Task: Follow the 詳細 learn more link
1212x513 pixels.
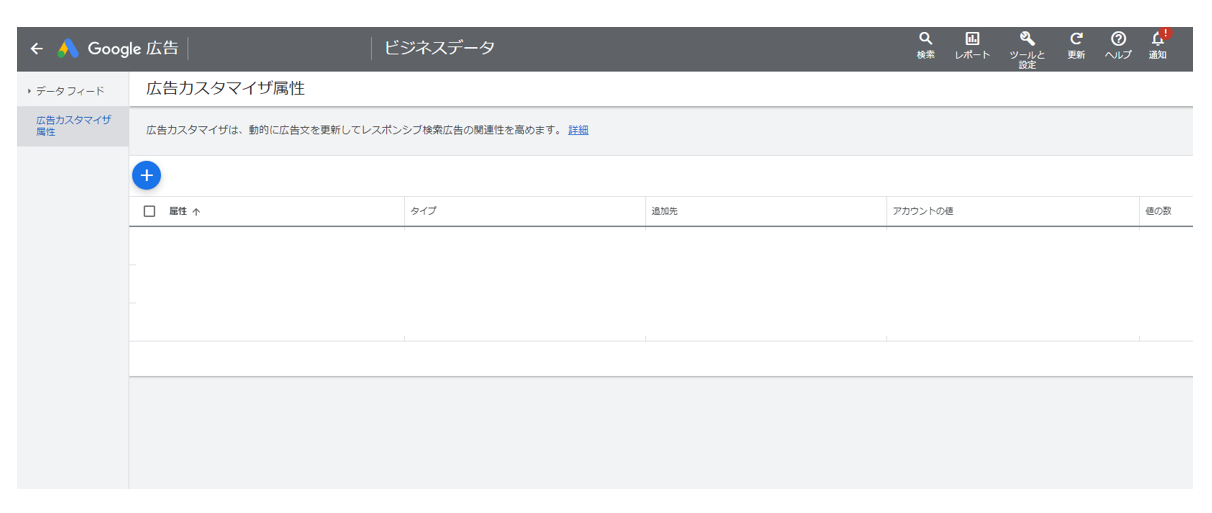Action: pos(578,130)
